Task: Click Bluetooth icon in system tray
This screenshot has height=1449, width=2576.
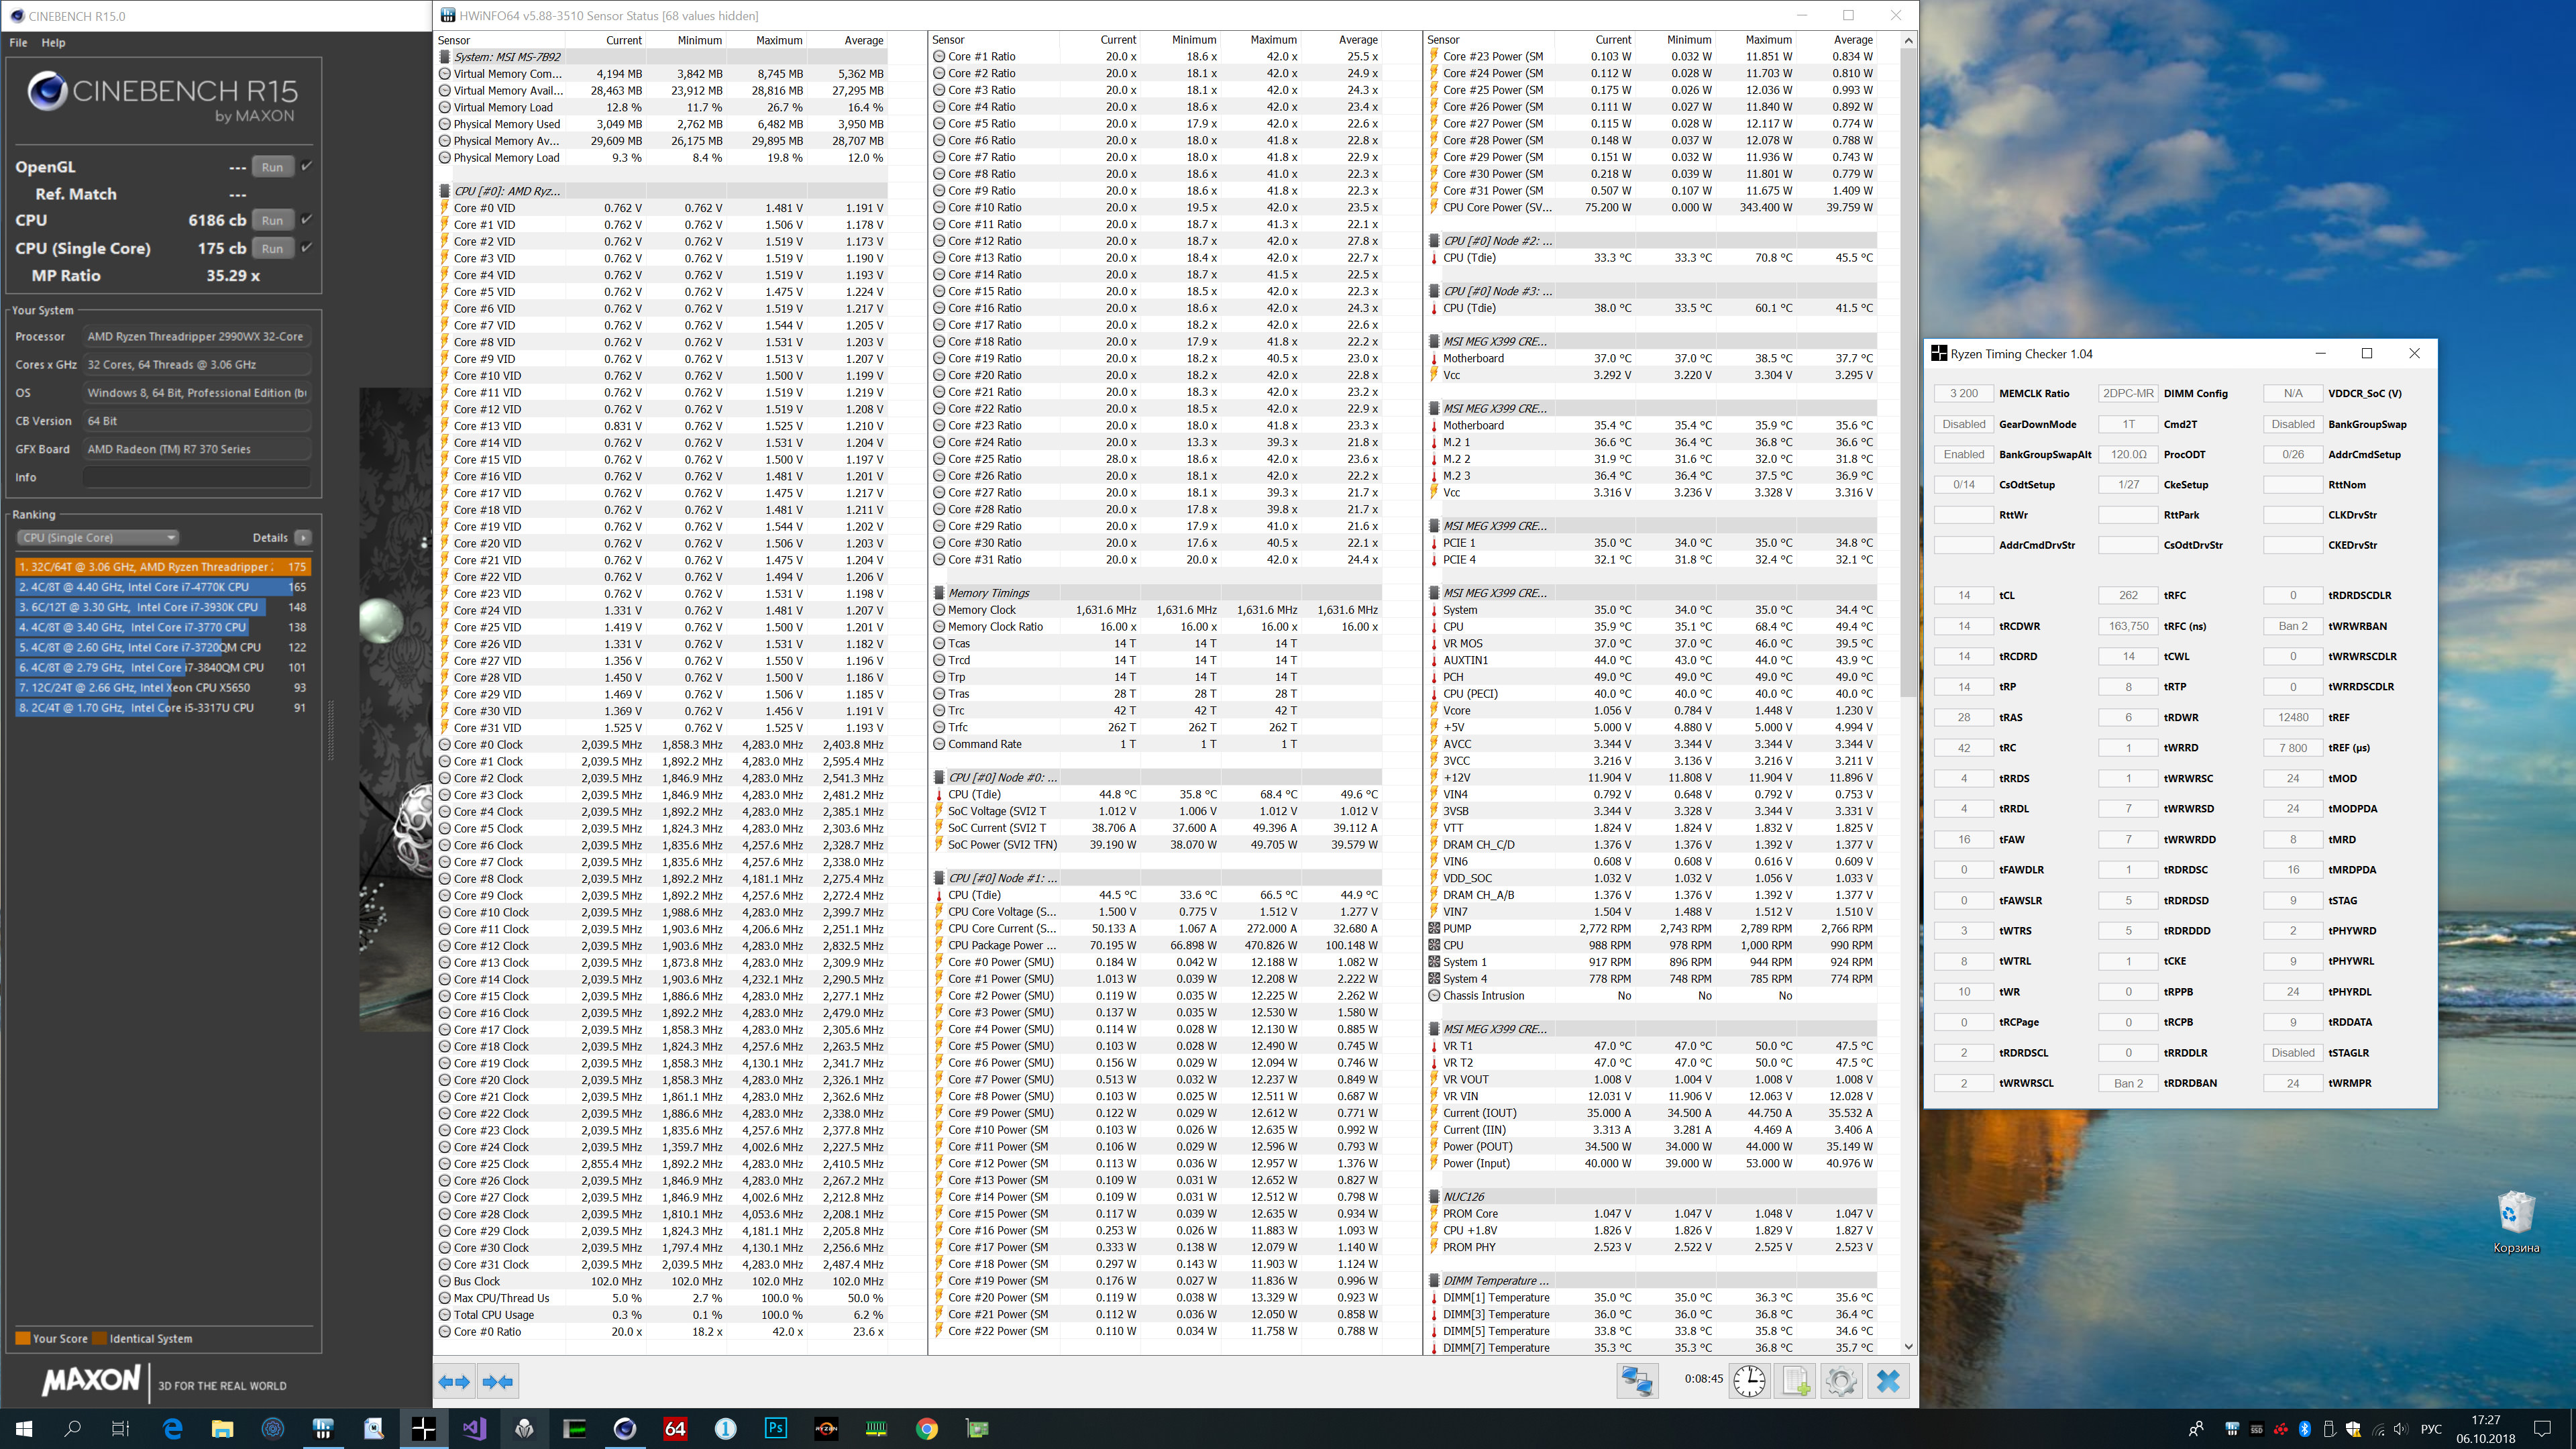Action: [2305, 1429]
